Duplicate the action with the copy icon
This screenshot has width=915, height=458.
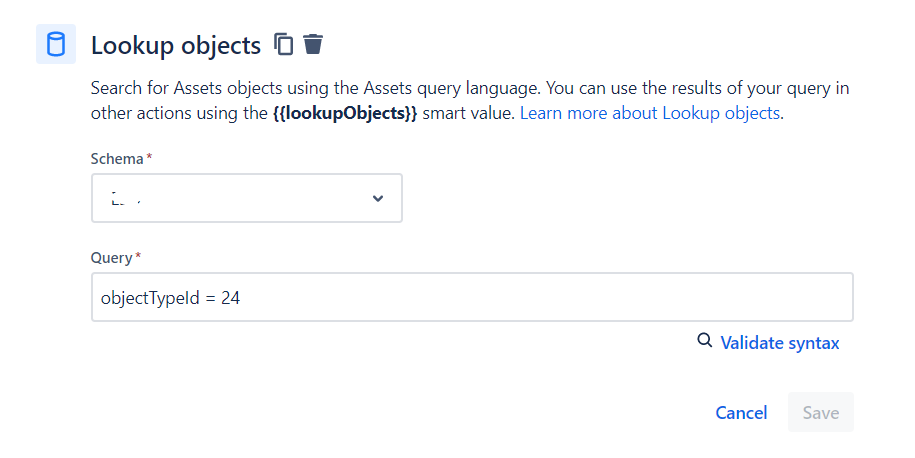[x=284, y=44]
